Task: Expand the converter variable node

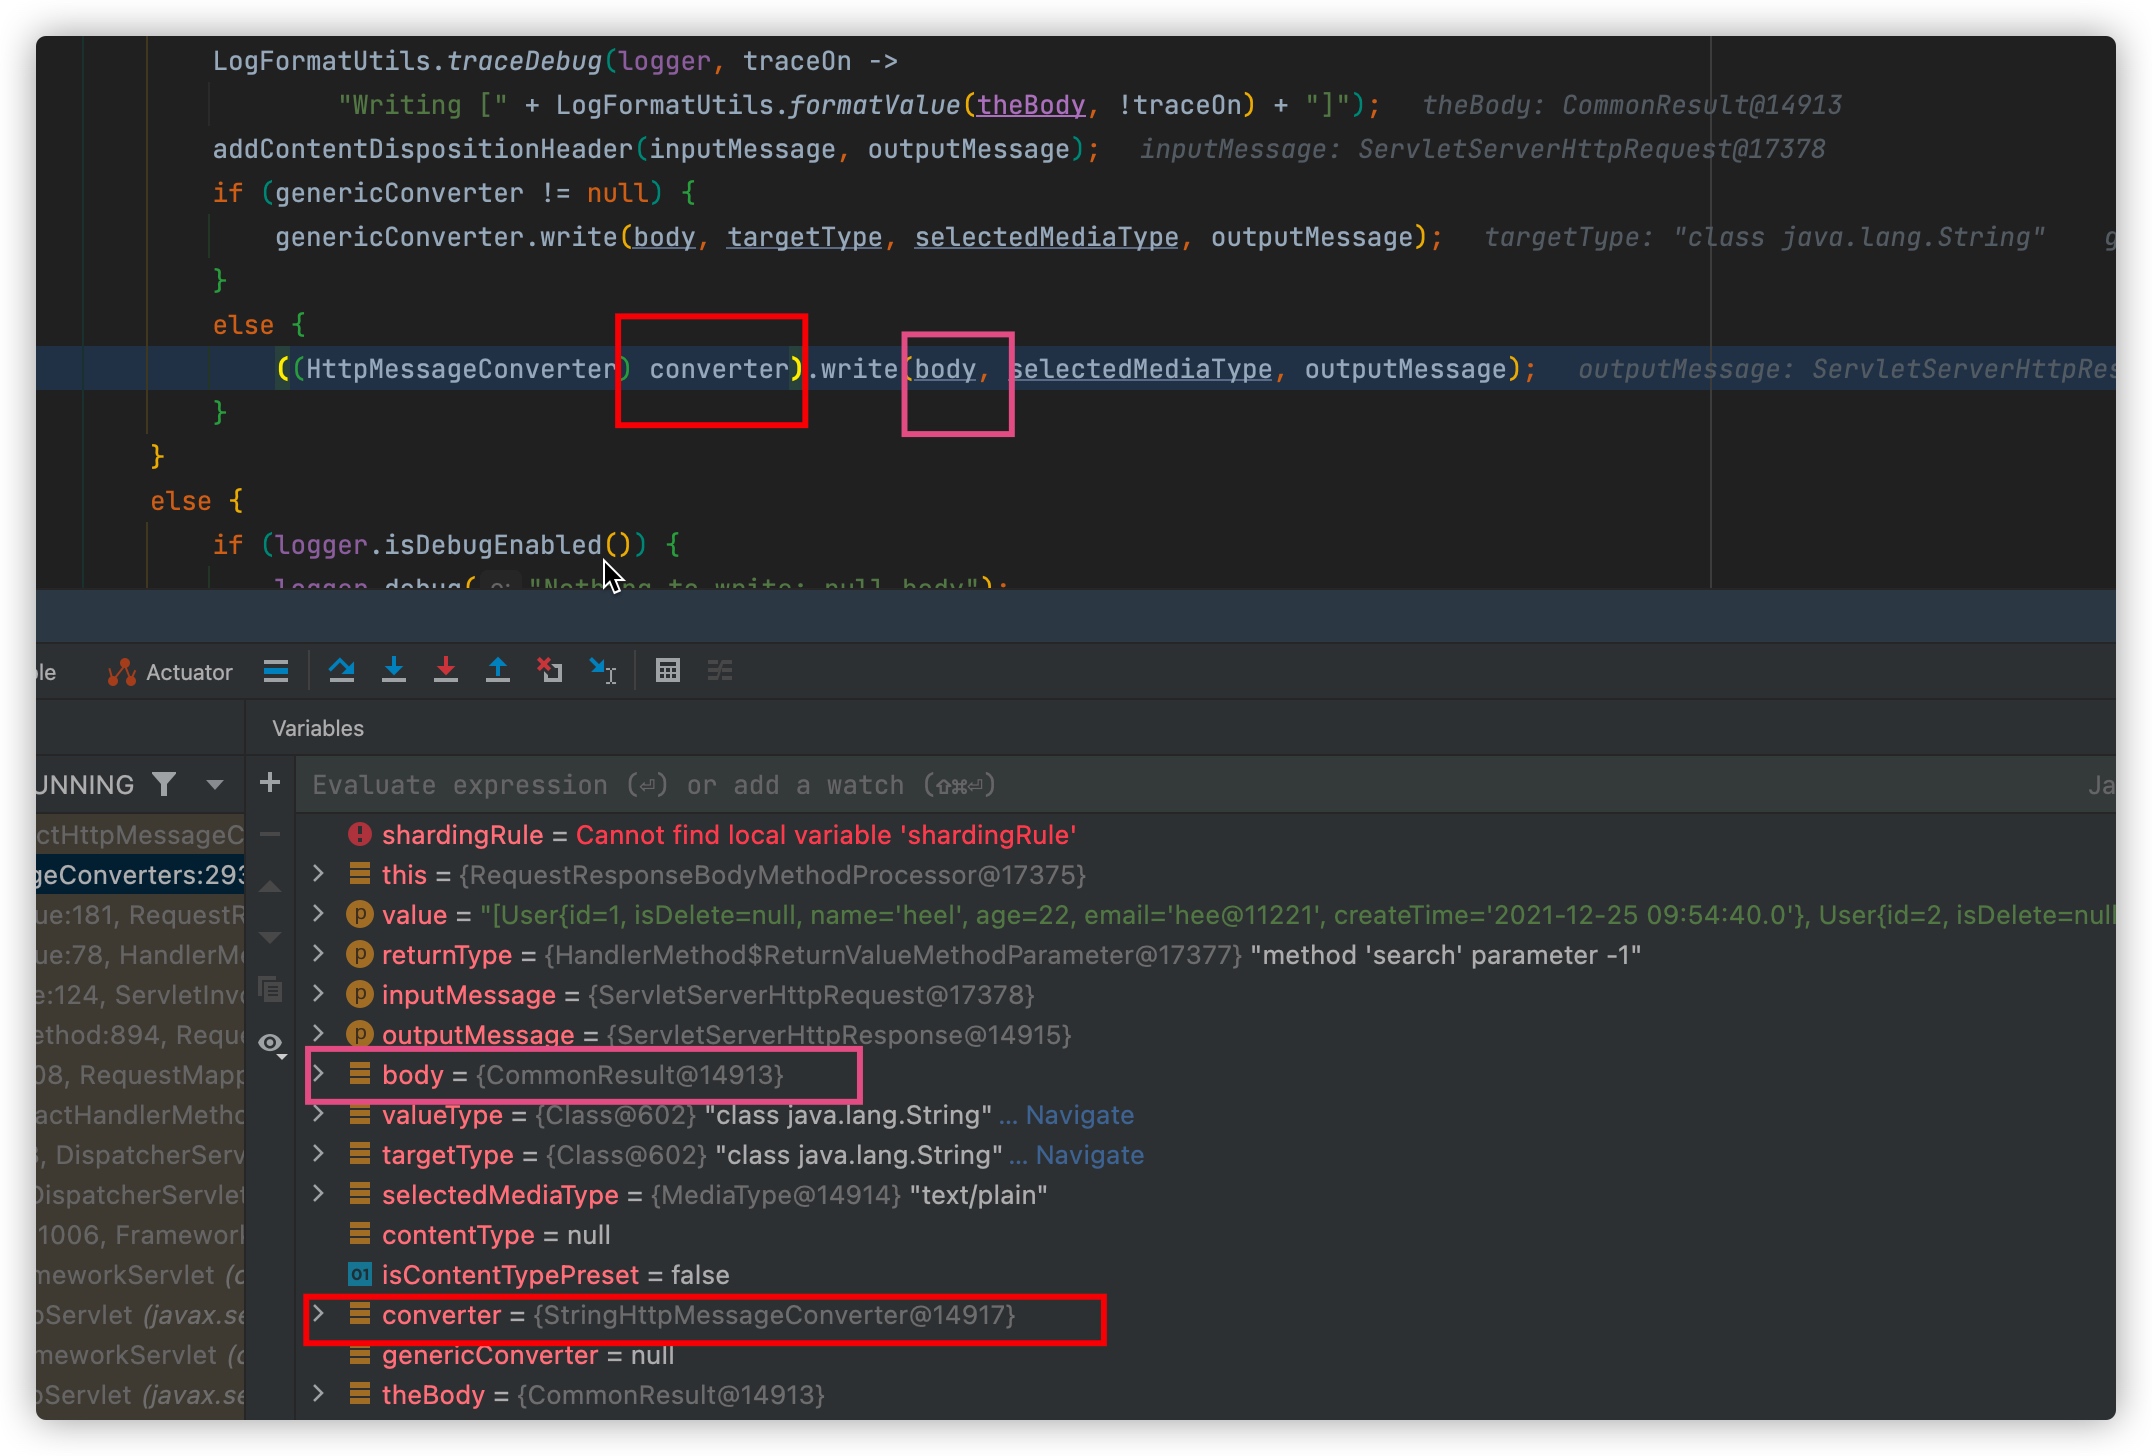Action: pyautogui.click(x=319, y=1314)
